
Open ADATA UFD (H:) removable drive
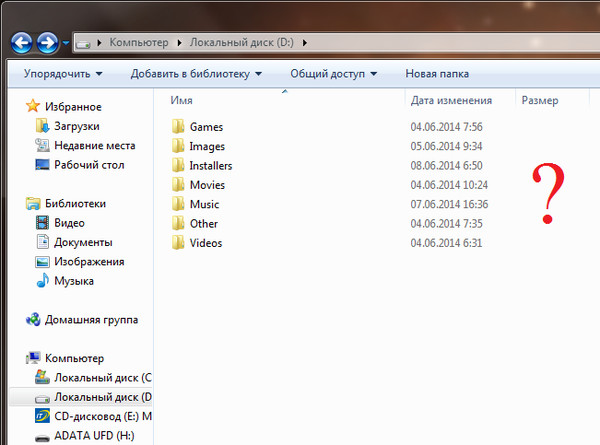94,436
